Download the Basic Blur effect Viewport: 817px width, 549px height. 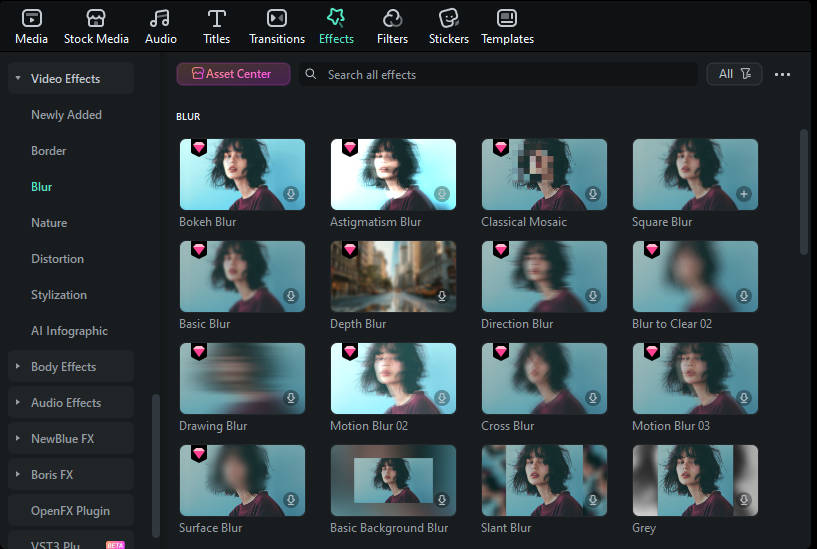(x=291, y=296)
